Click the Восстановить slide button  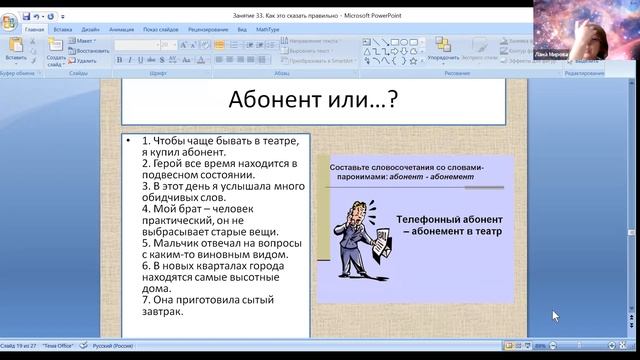[x=89, y=51]
